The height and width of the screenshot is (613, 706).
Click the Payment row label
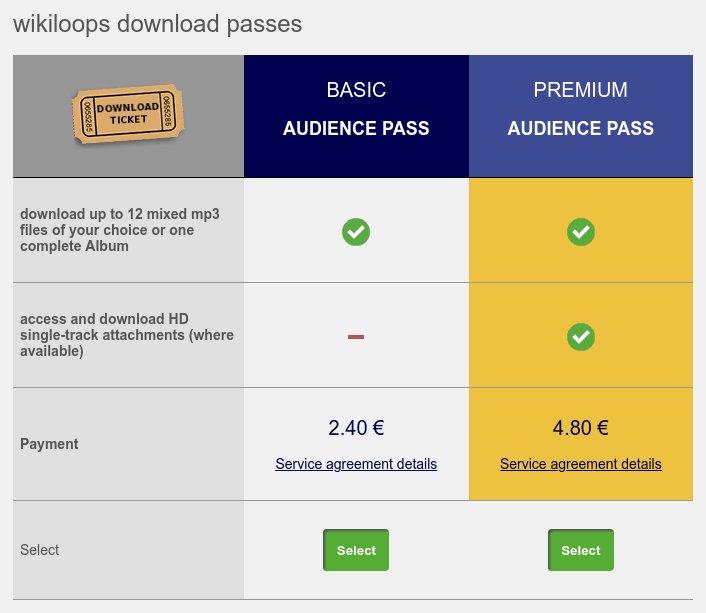pyautogui.click(x=49, y=444)
